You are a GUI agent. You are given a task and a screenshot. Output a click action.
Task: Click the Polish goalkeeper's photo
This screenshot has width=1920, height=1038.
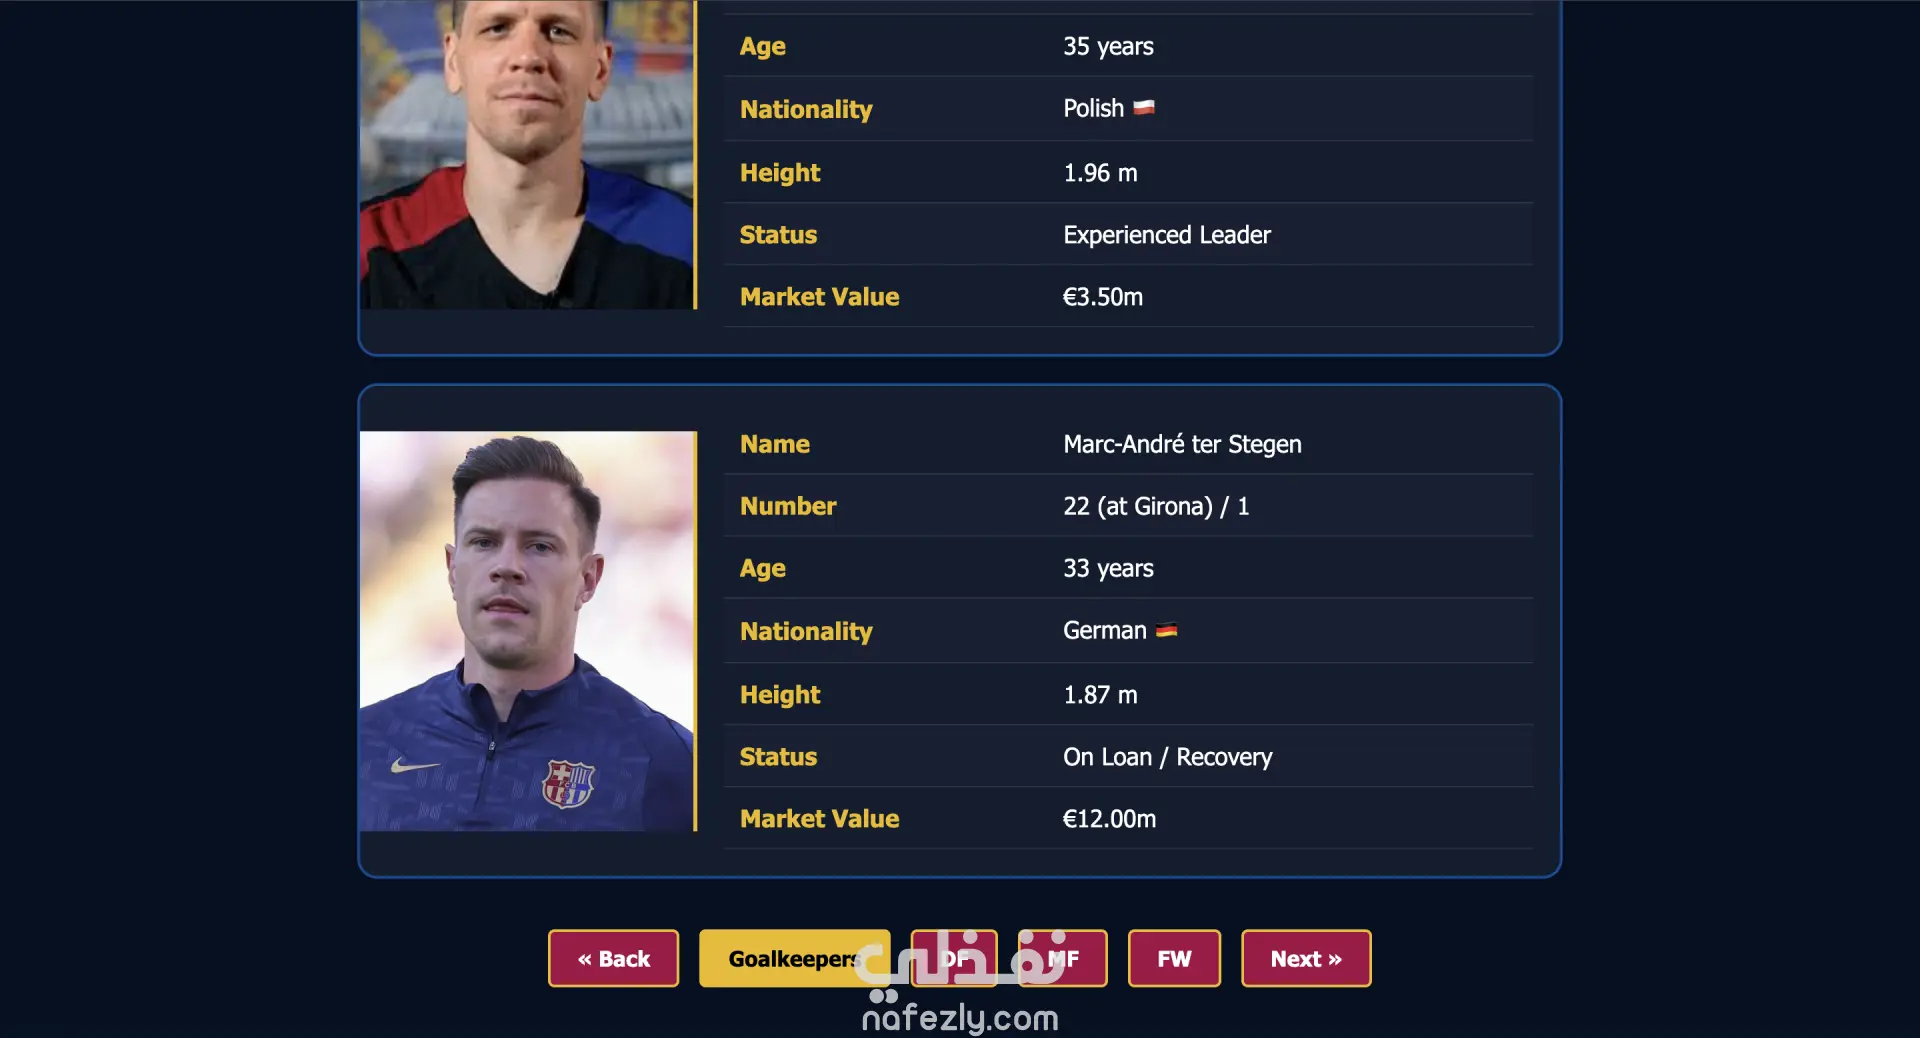[x=527, y=154]
